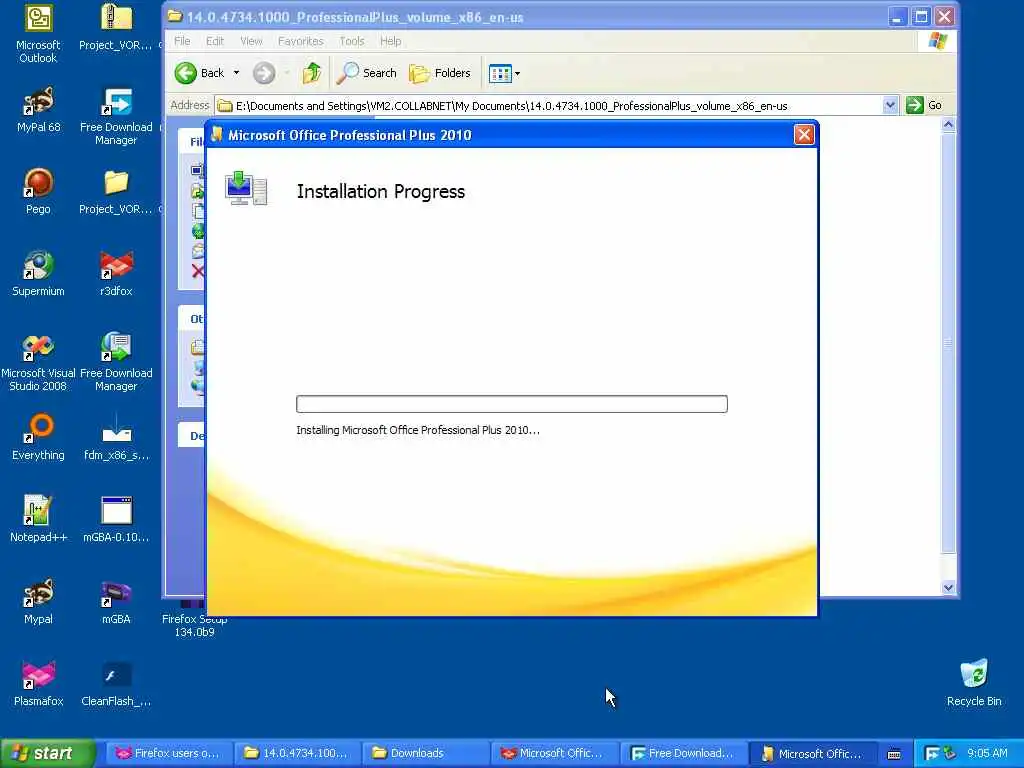
Task: Open Everything search shortcut
Action: 38,438
